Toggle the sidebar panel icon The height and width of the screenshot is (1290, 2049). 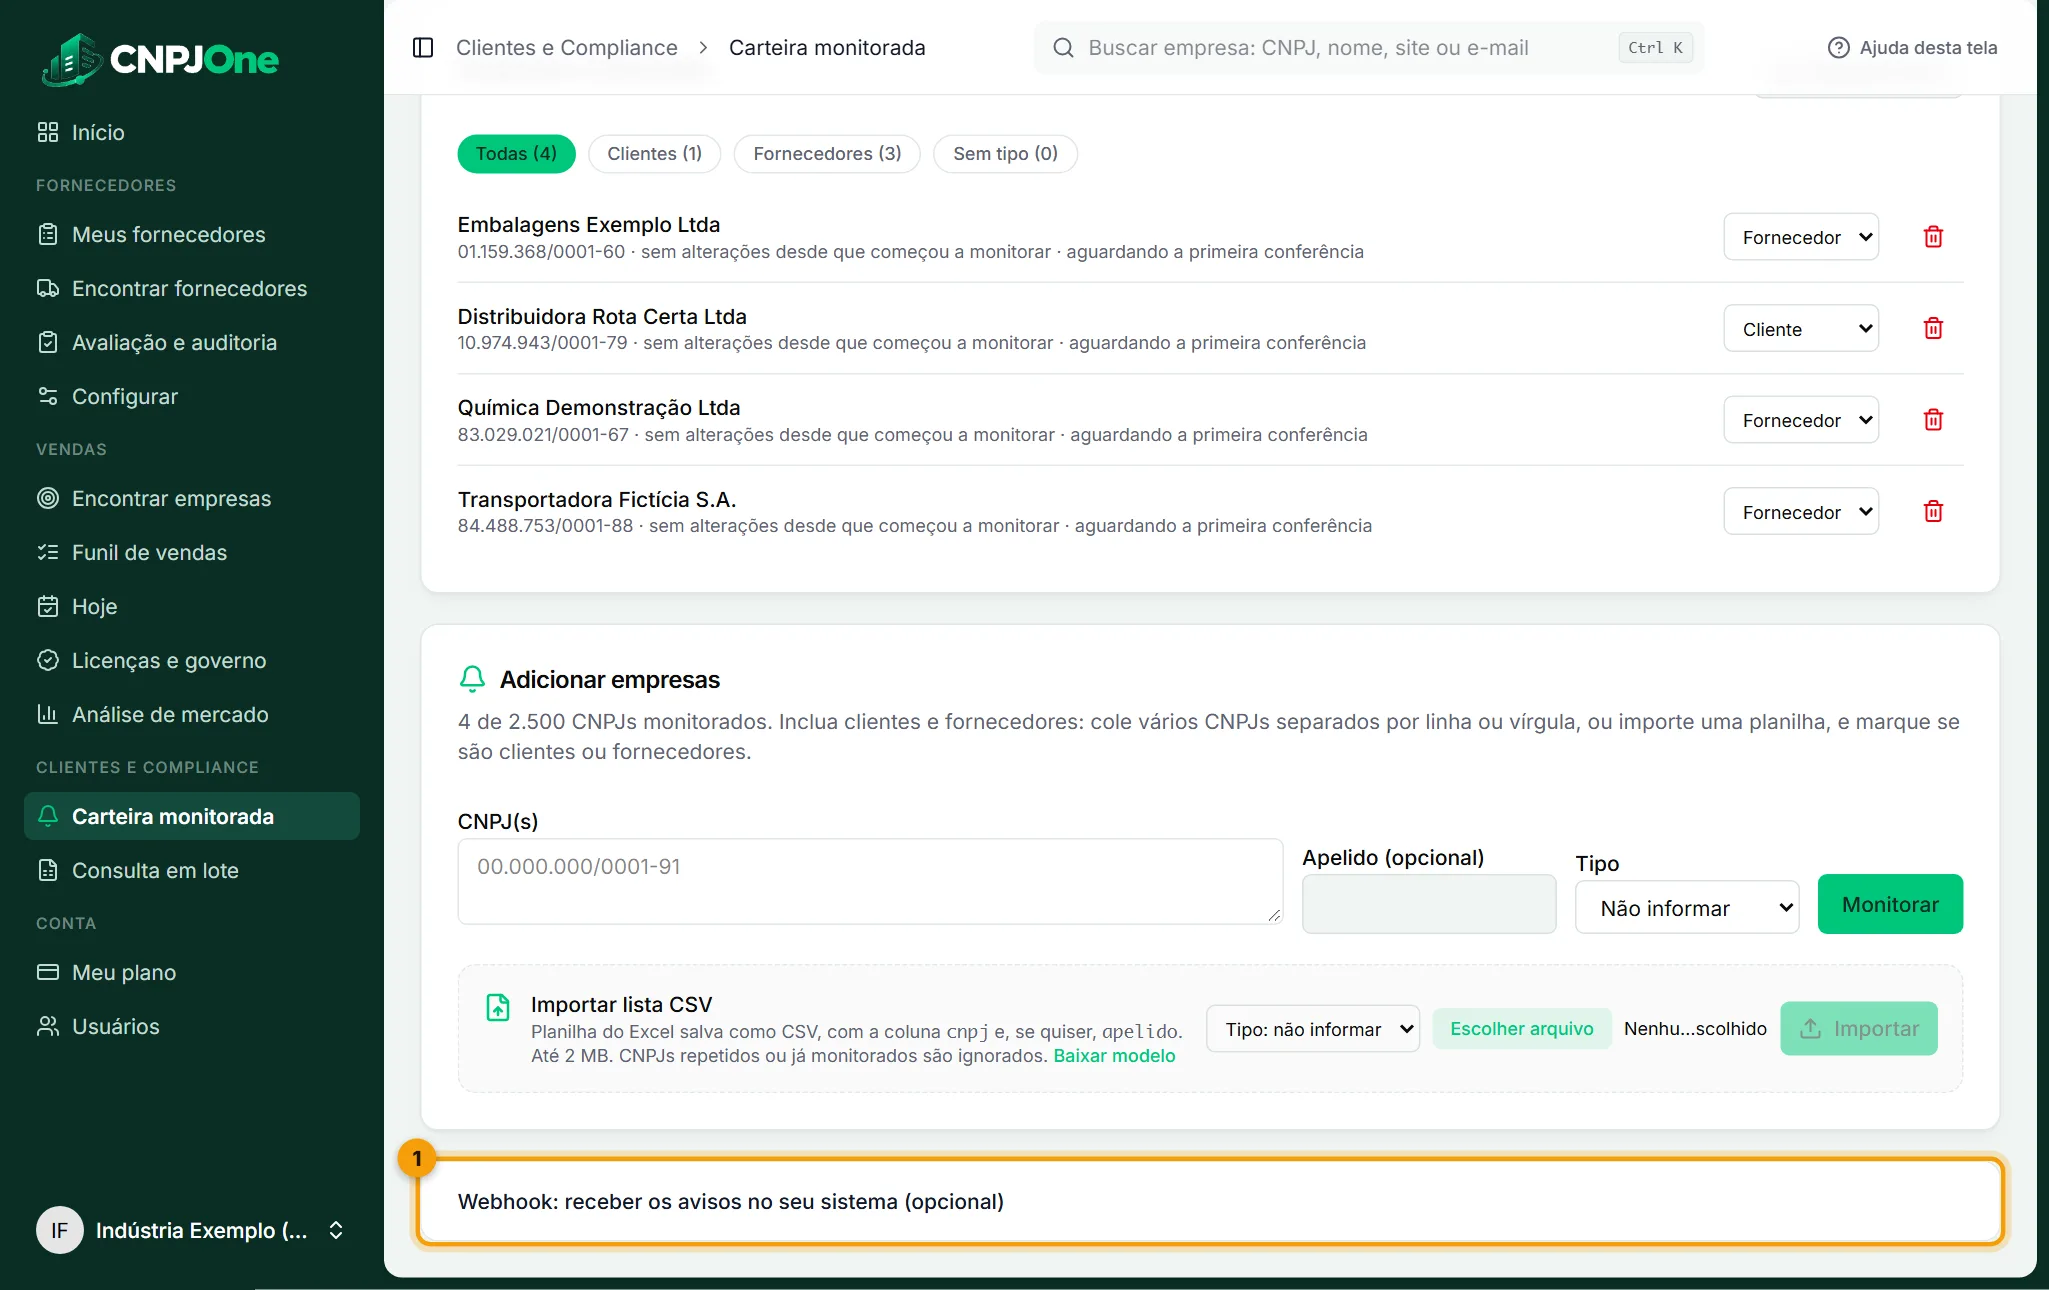coord(423,48)
